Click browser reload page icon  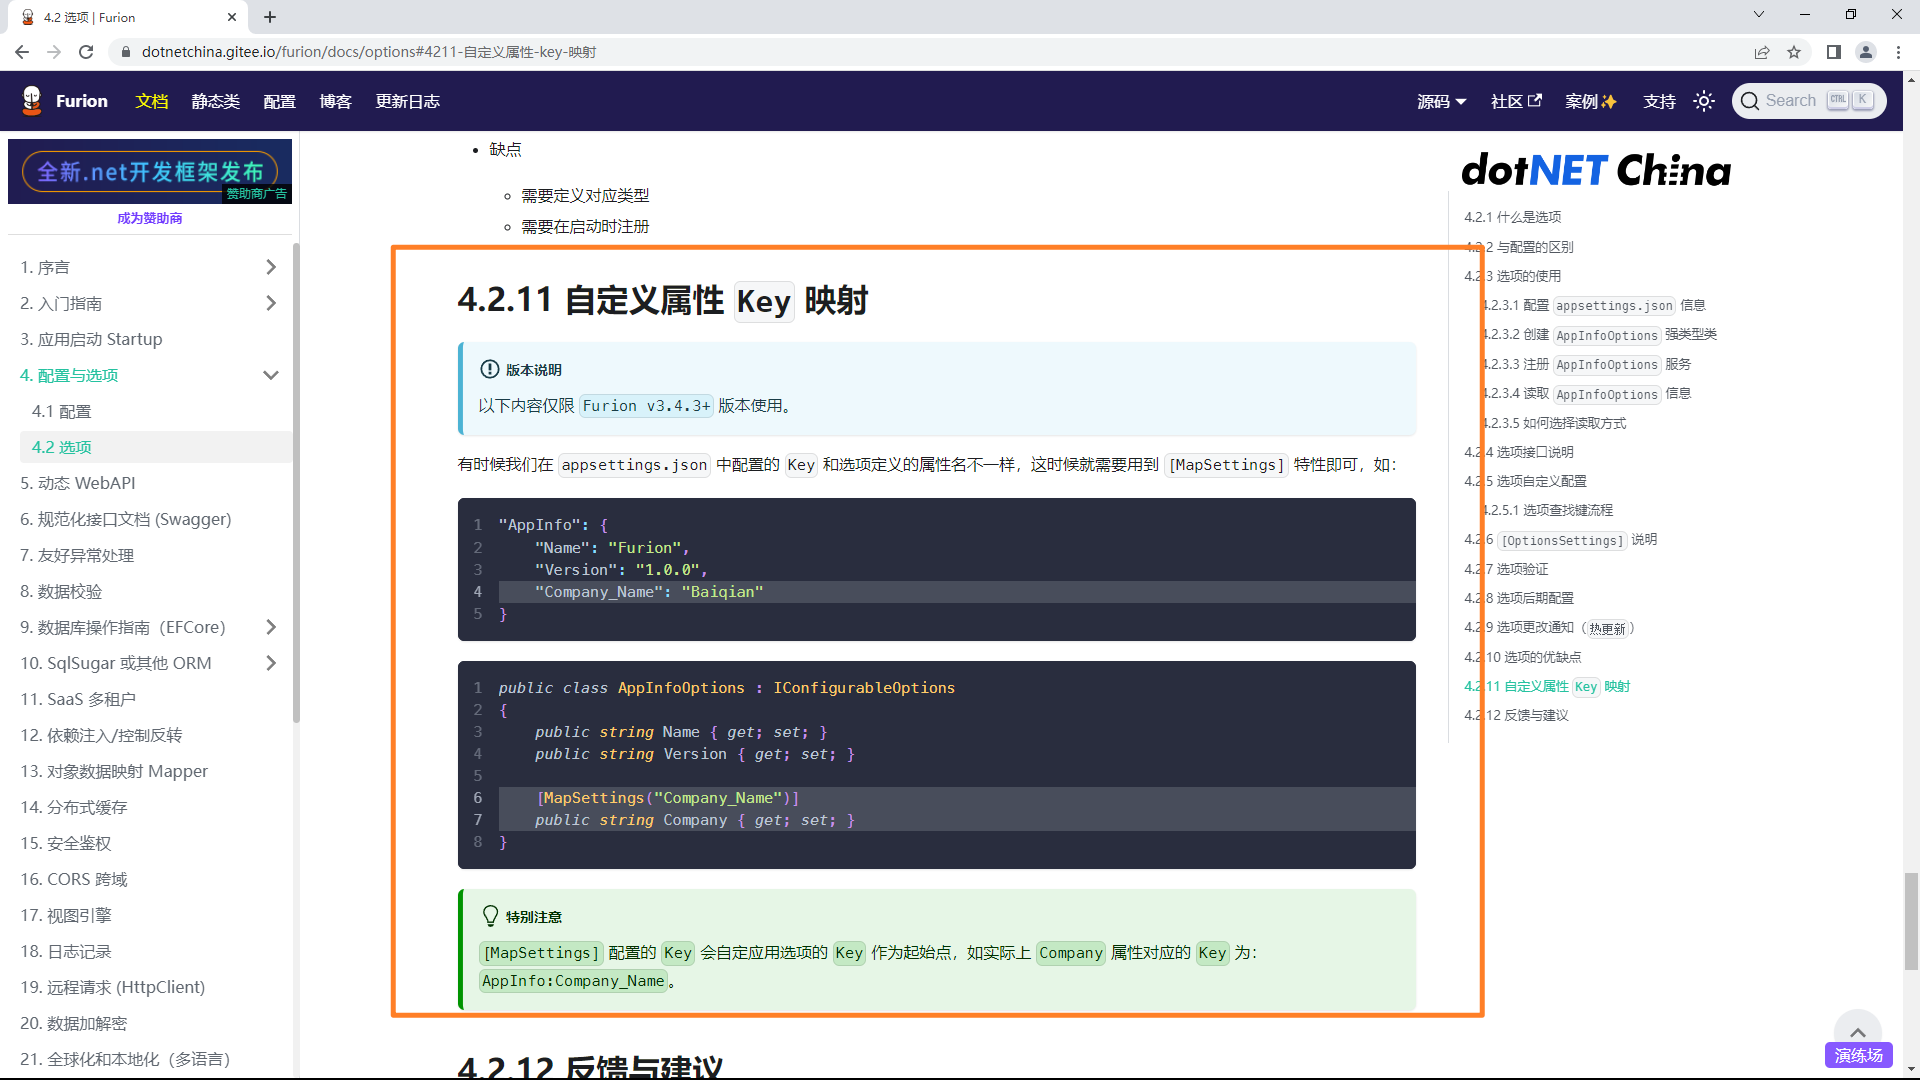[x=86, y=52]
